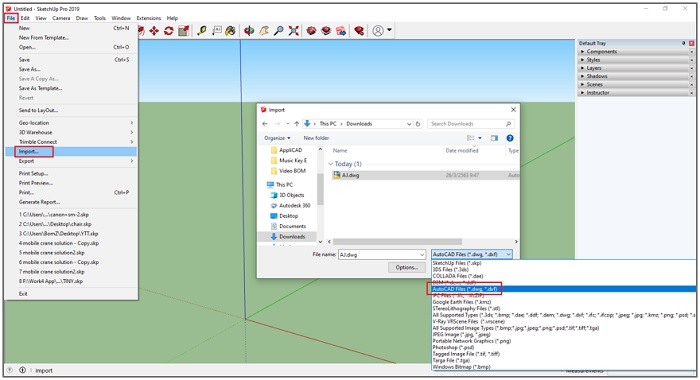Click the Zoom Extents tool
Screen dimensions: 700x380
[293, 31]
